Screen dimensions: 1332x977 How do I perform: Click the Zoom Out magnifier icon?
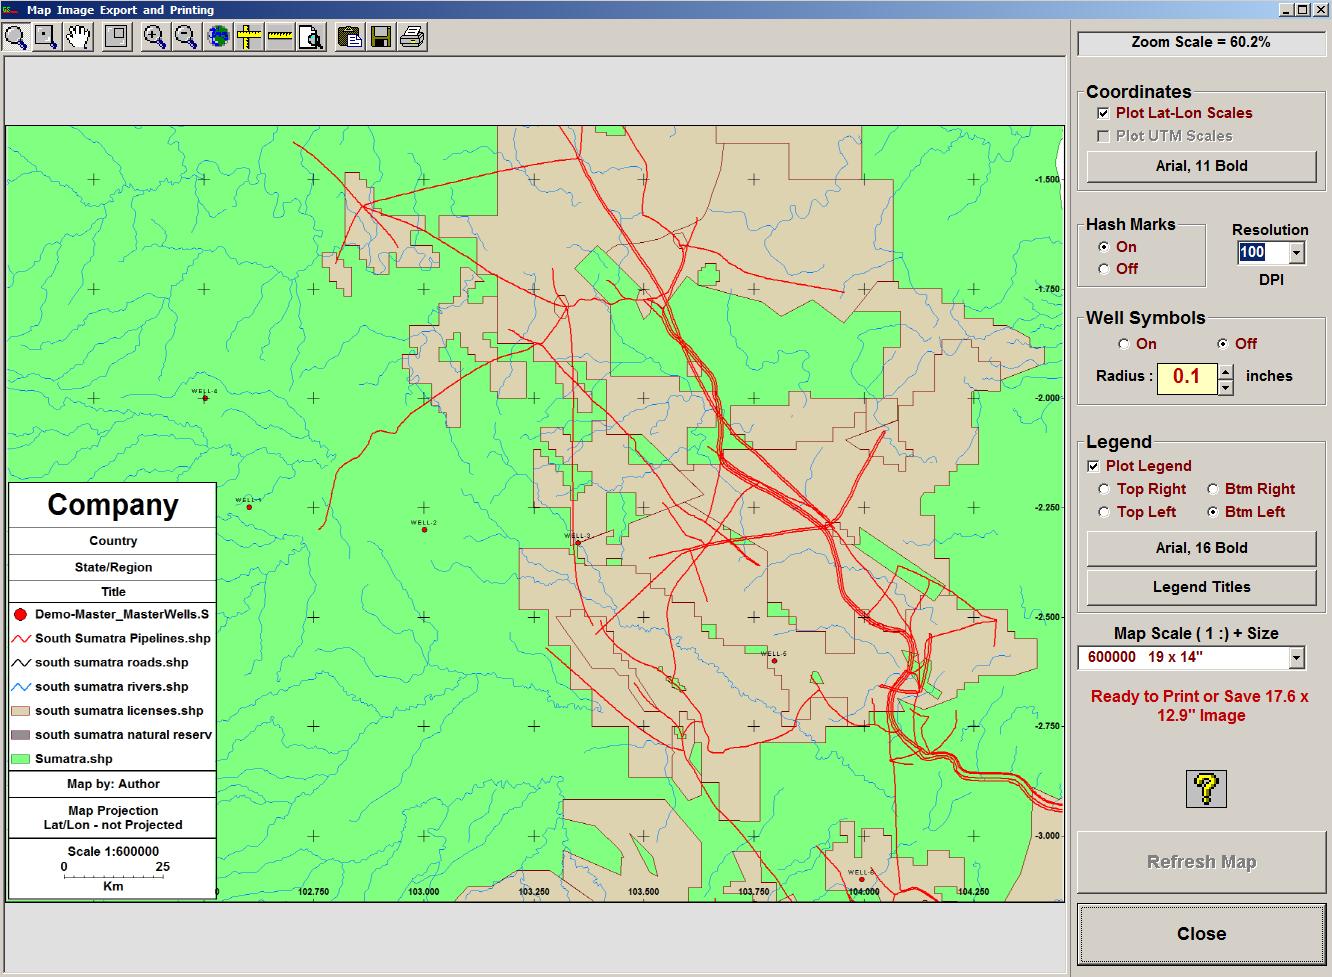click(x=185, y=38)
